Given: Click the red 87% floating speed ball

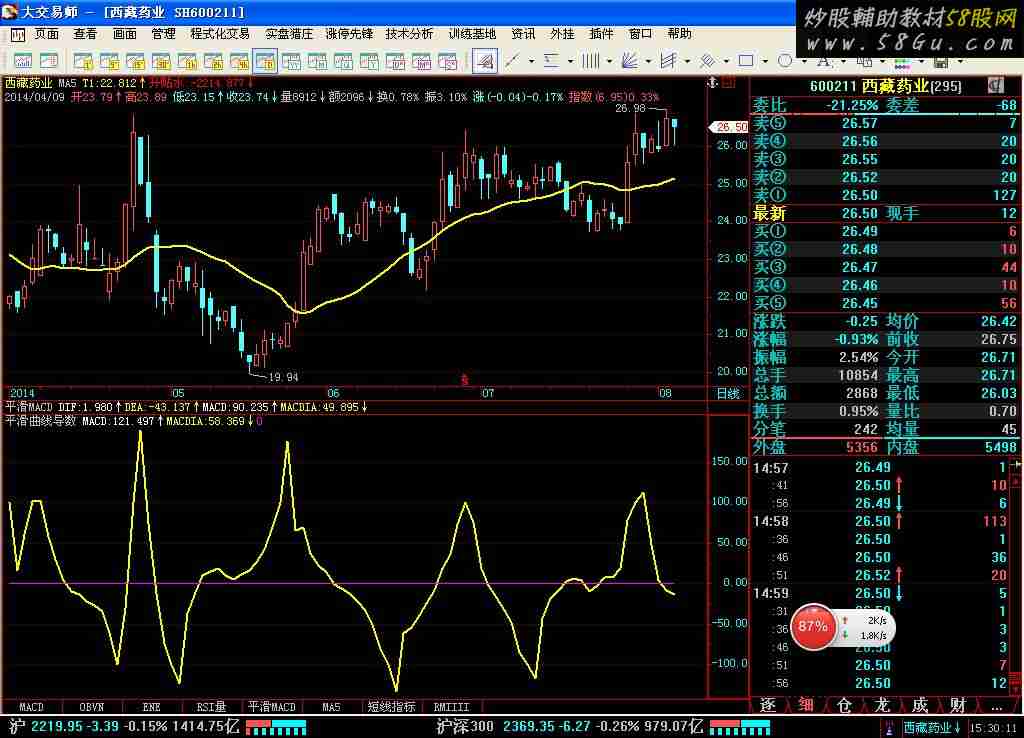Looking at the screenshot, I should pyautogui.click(x=813, y=626).
